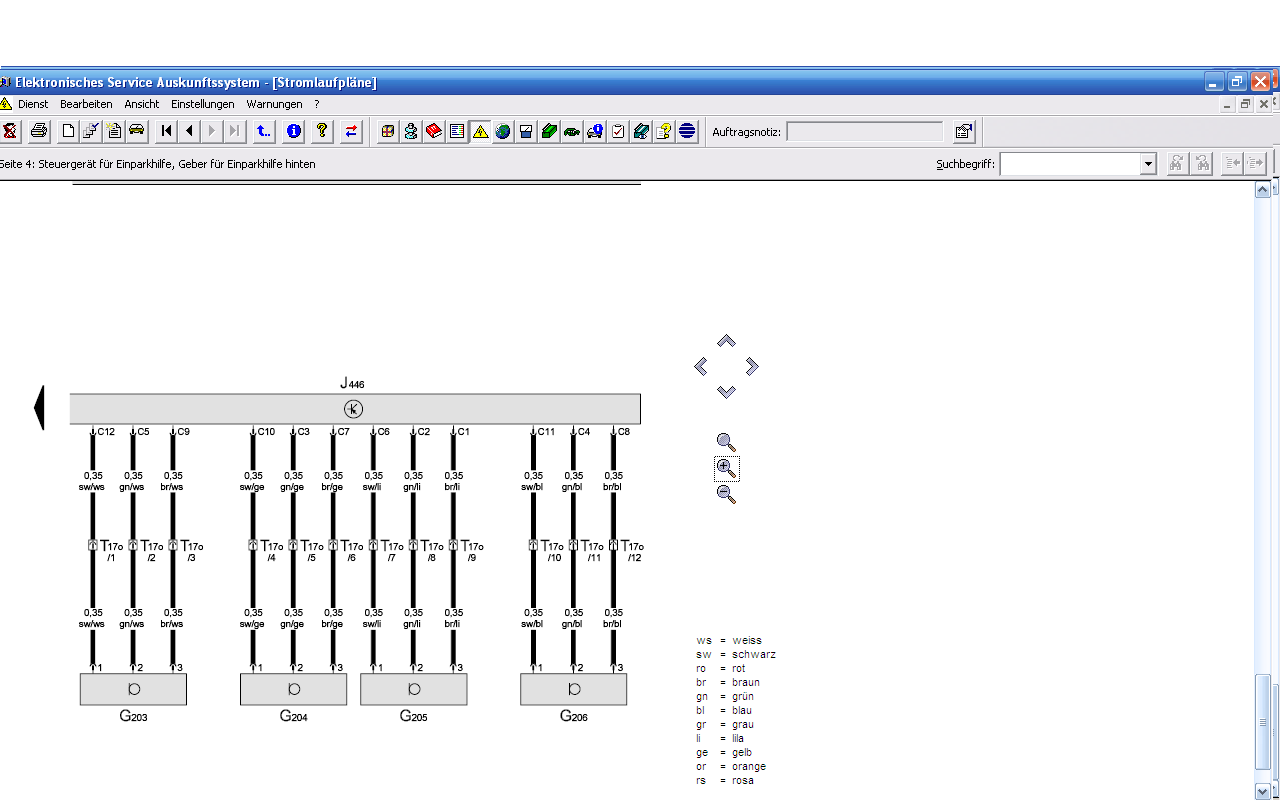Click the zoom in magnifier with plus
The width and height of the screenshot is (1280, 800).
(726, 468)
